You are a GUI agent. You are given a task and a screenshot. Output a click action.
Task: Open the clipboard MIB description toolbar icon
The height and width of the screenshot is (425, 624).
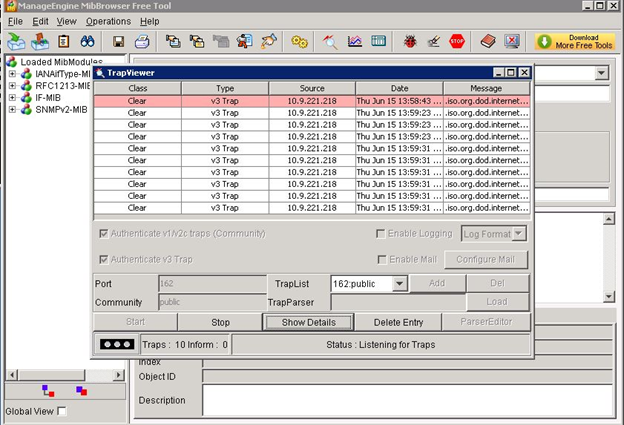[64, 41]
